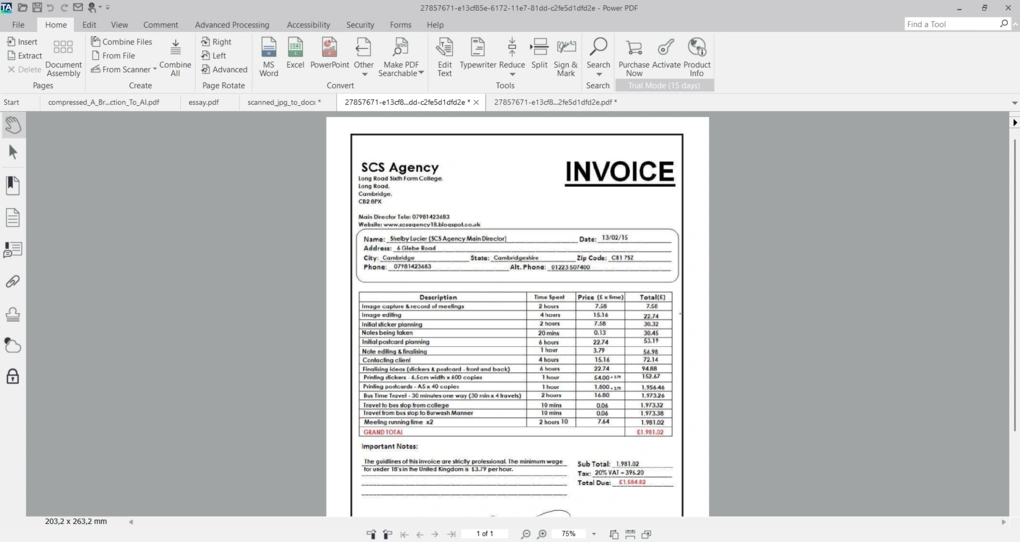Open the Advanced Processing tab
Image resolution: width=1020 pixels, height=542 pixels.
click(232, 25)
